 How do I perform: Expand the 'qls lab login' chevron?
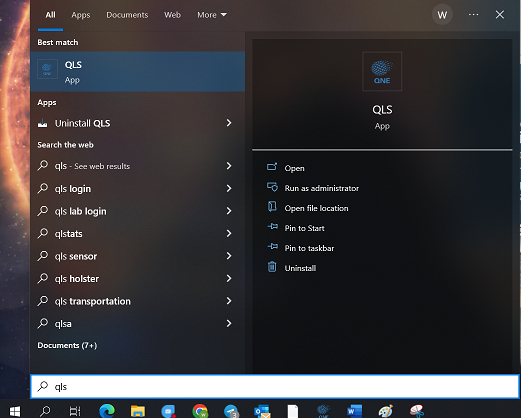tap(229, 211)
